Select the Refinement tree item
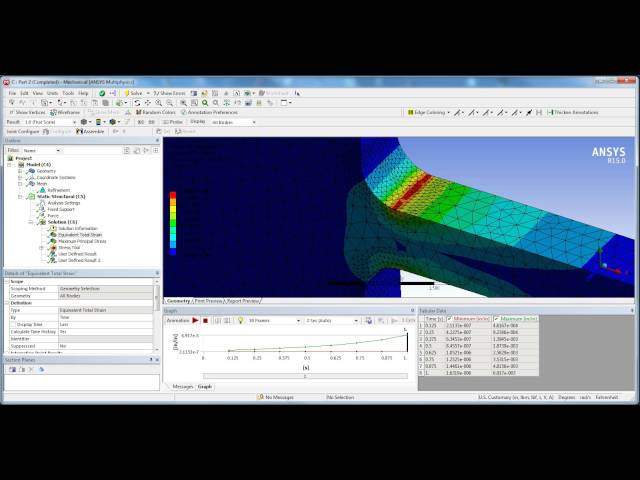Screen dimensions: 640x480 click(58, 190)
